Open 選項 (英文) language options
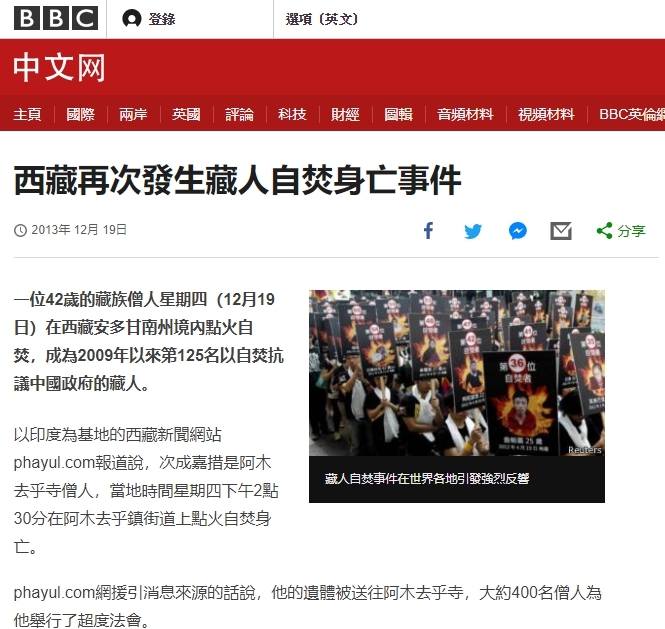The height and width of the screenshot is (629, 665). [x=322, y=19]
